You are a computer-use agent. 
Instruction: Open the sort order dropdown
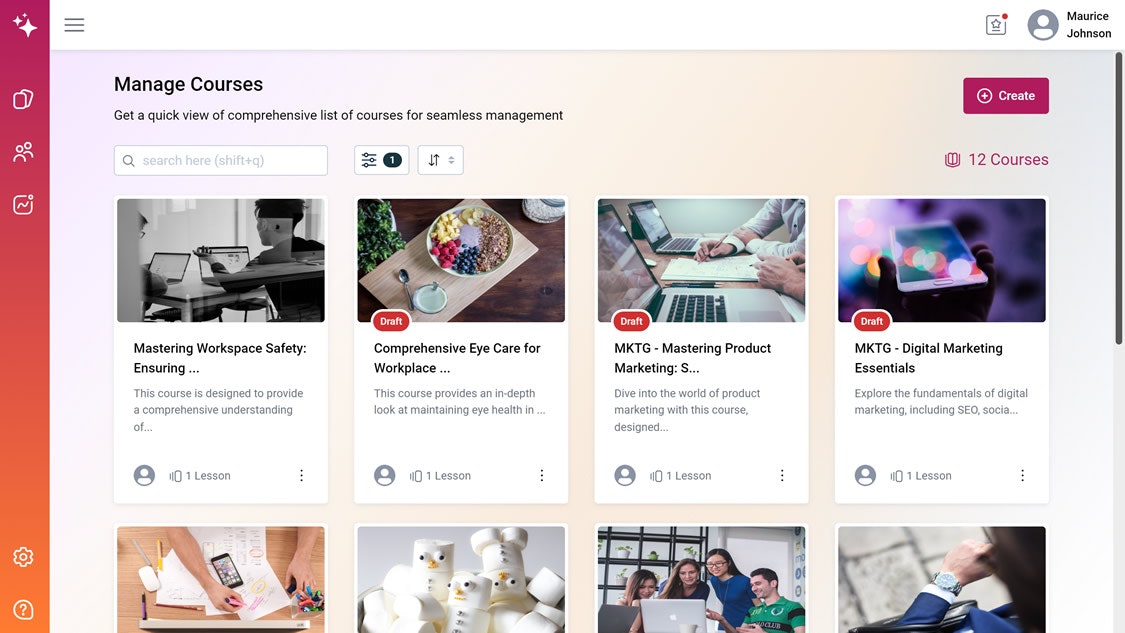pyautogui.click(x=441, y=160)
